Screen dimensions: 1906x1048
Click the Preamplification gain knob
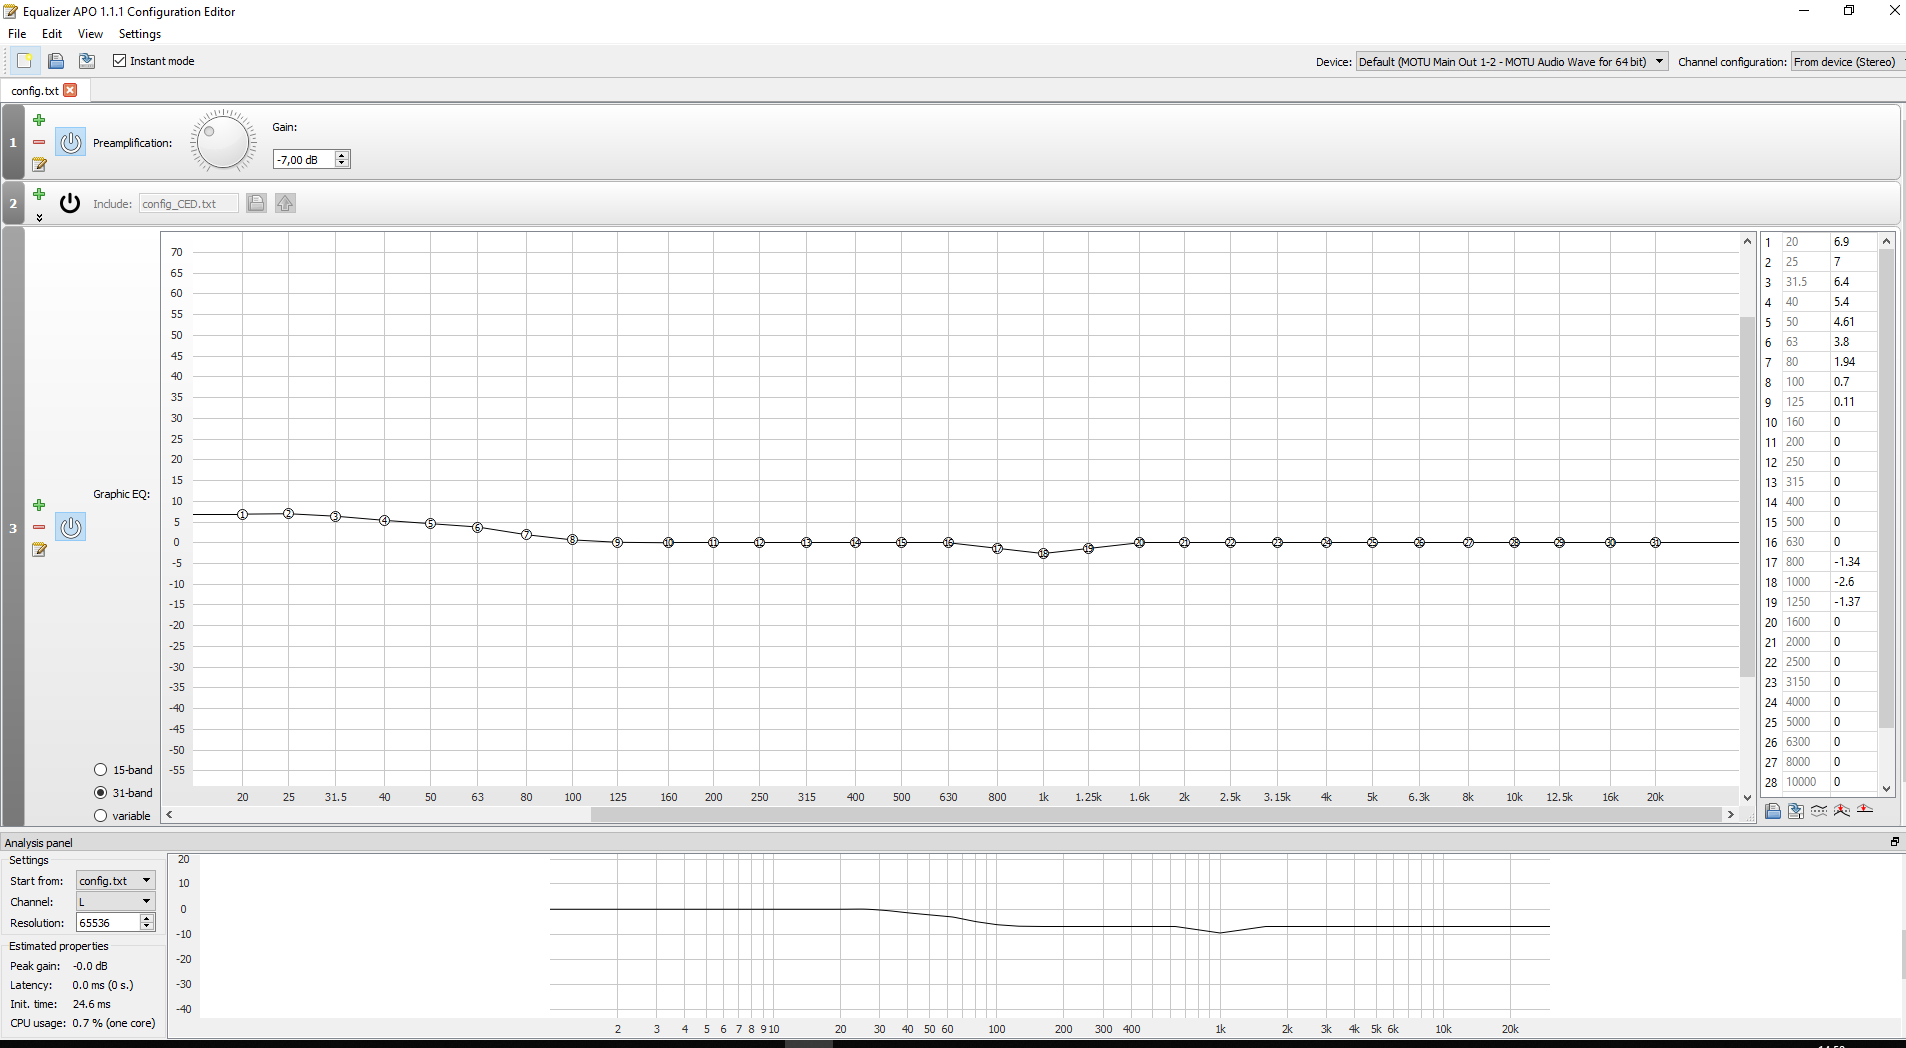[x=223, y=142]
